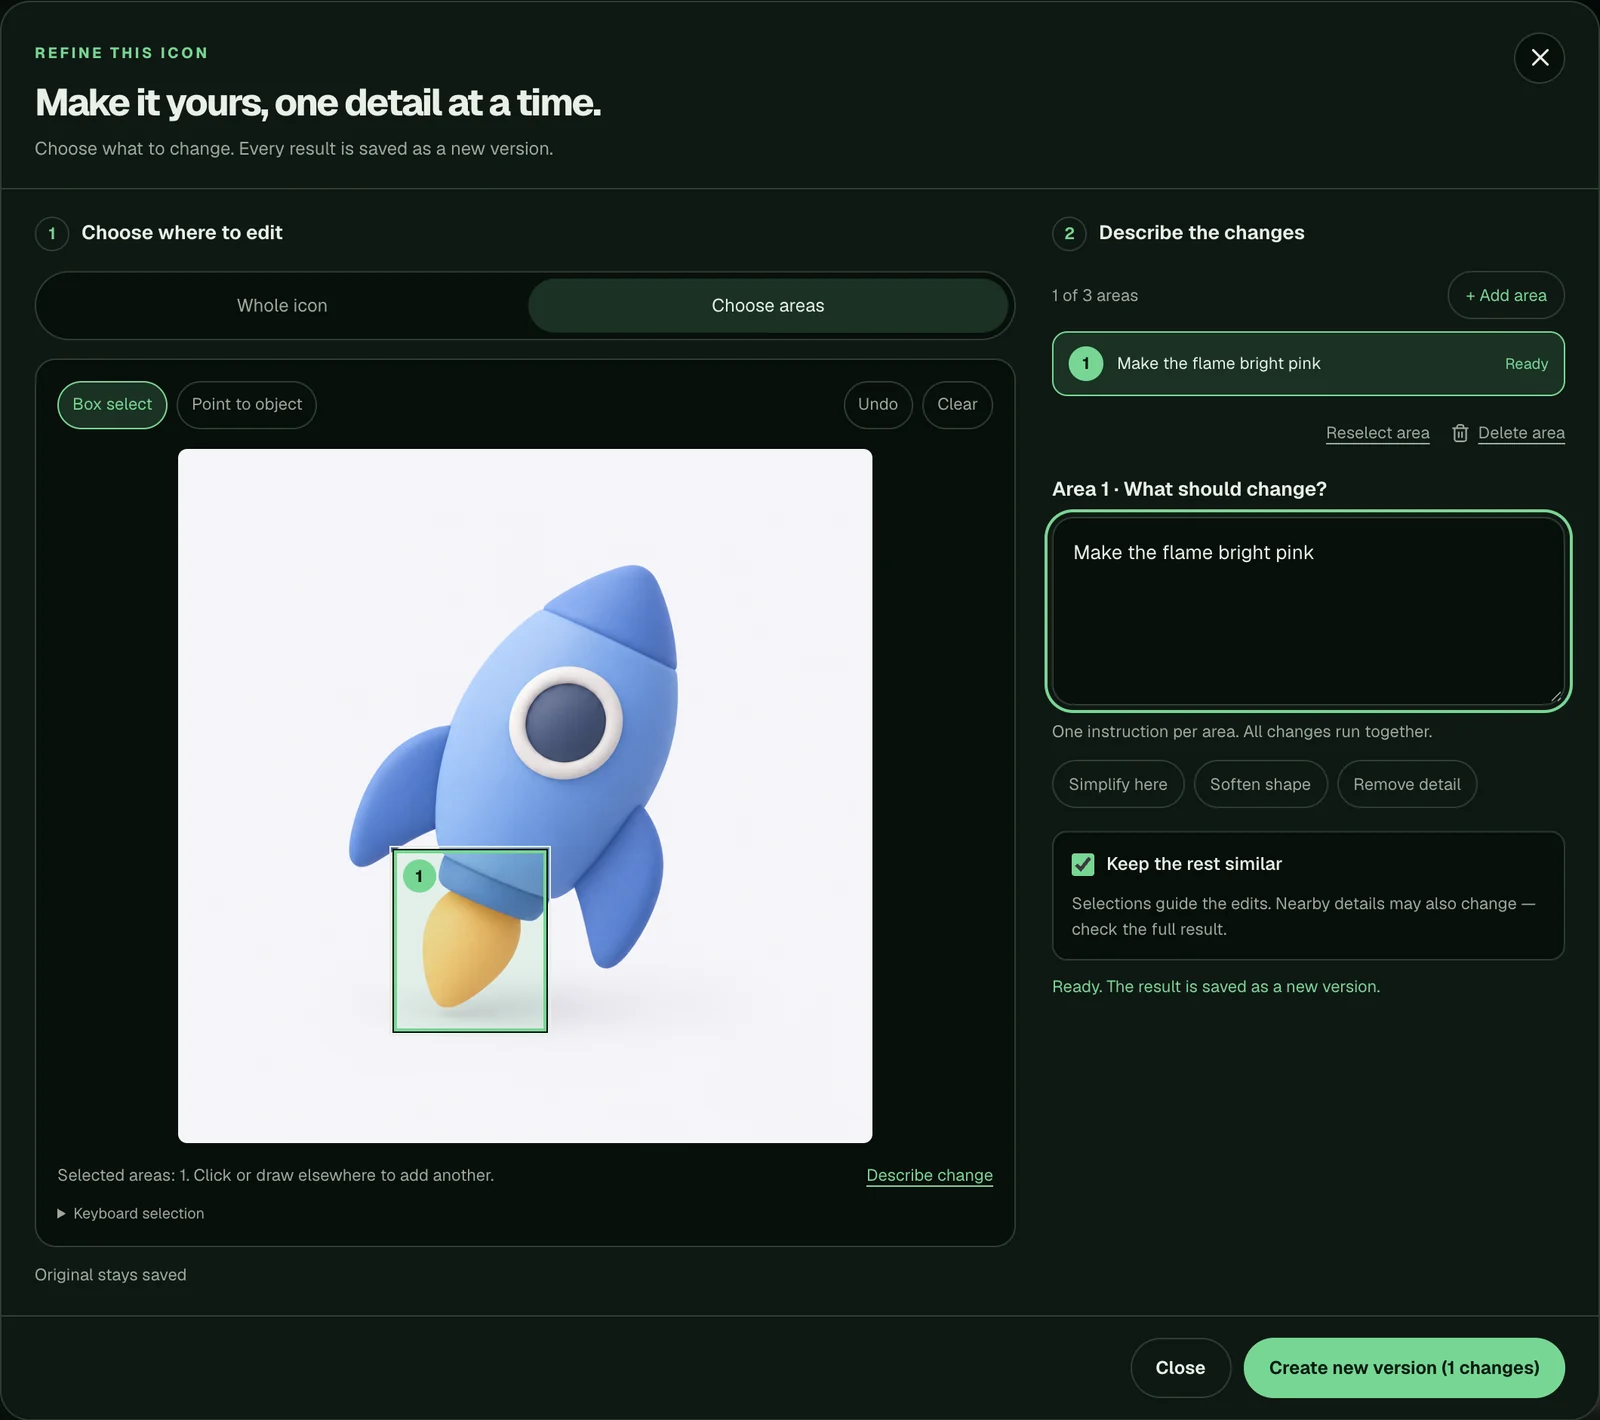Click the "Original stays saved" note
This screenshot has height=1420, width=1600.
[111, 1275]
